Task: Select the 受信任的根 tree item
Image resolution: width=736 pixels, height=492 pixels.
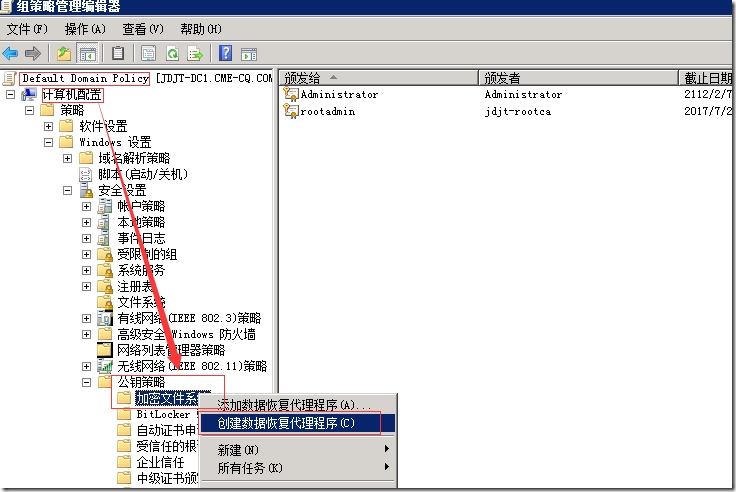Action: coord(167,446)
